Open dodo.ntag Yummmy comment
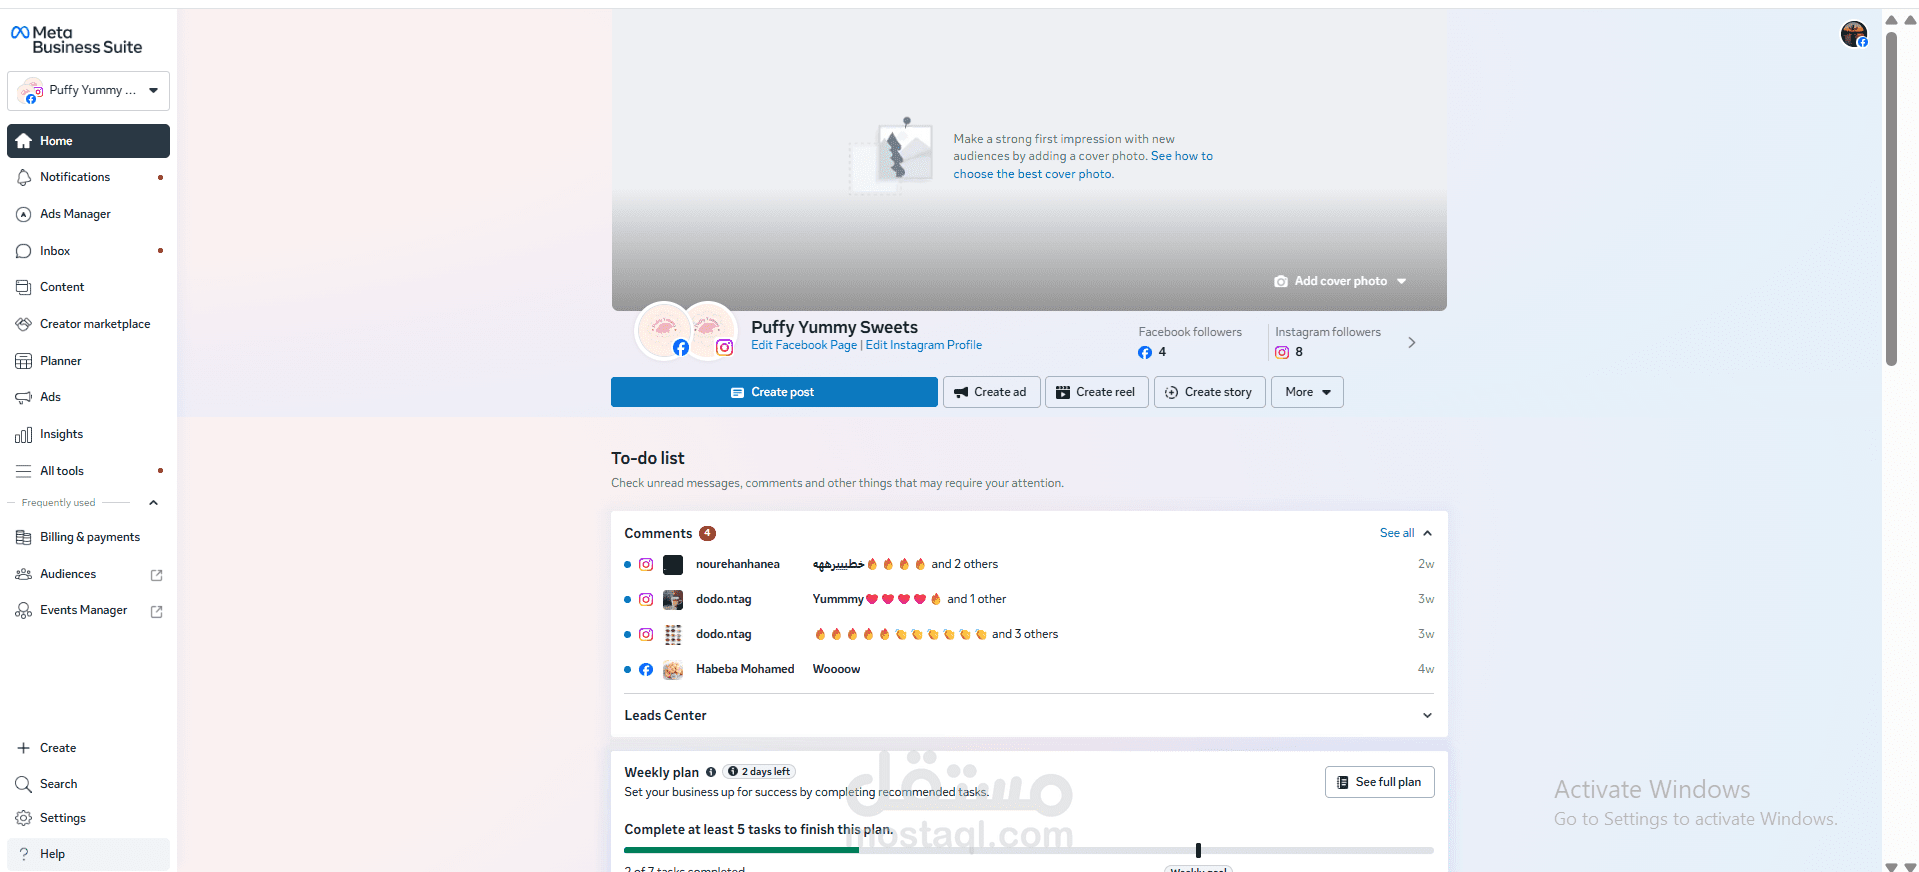The image size is (1919, 872). [1029, 599]
